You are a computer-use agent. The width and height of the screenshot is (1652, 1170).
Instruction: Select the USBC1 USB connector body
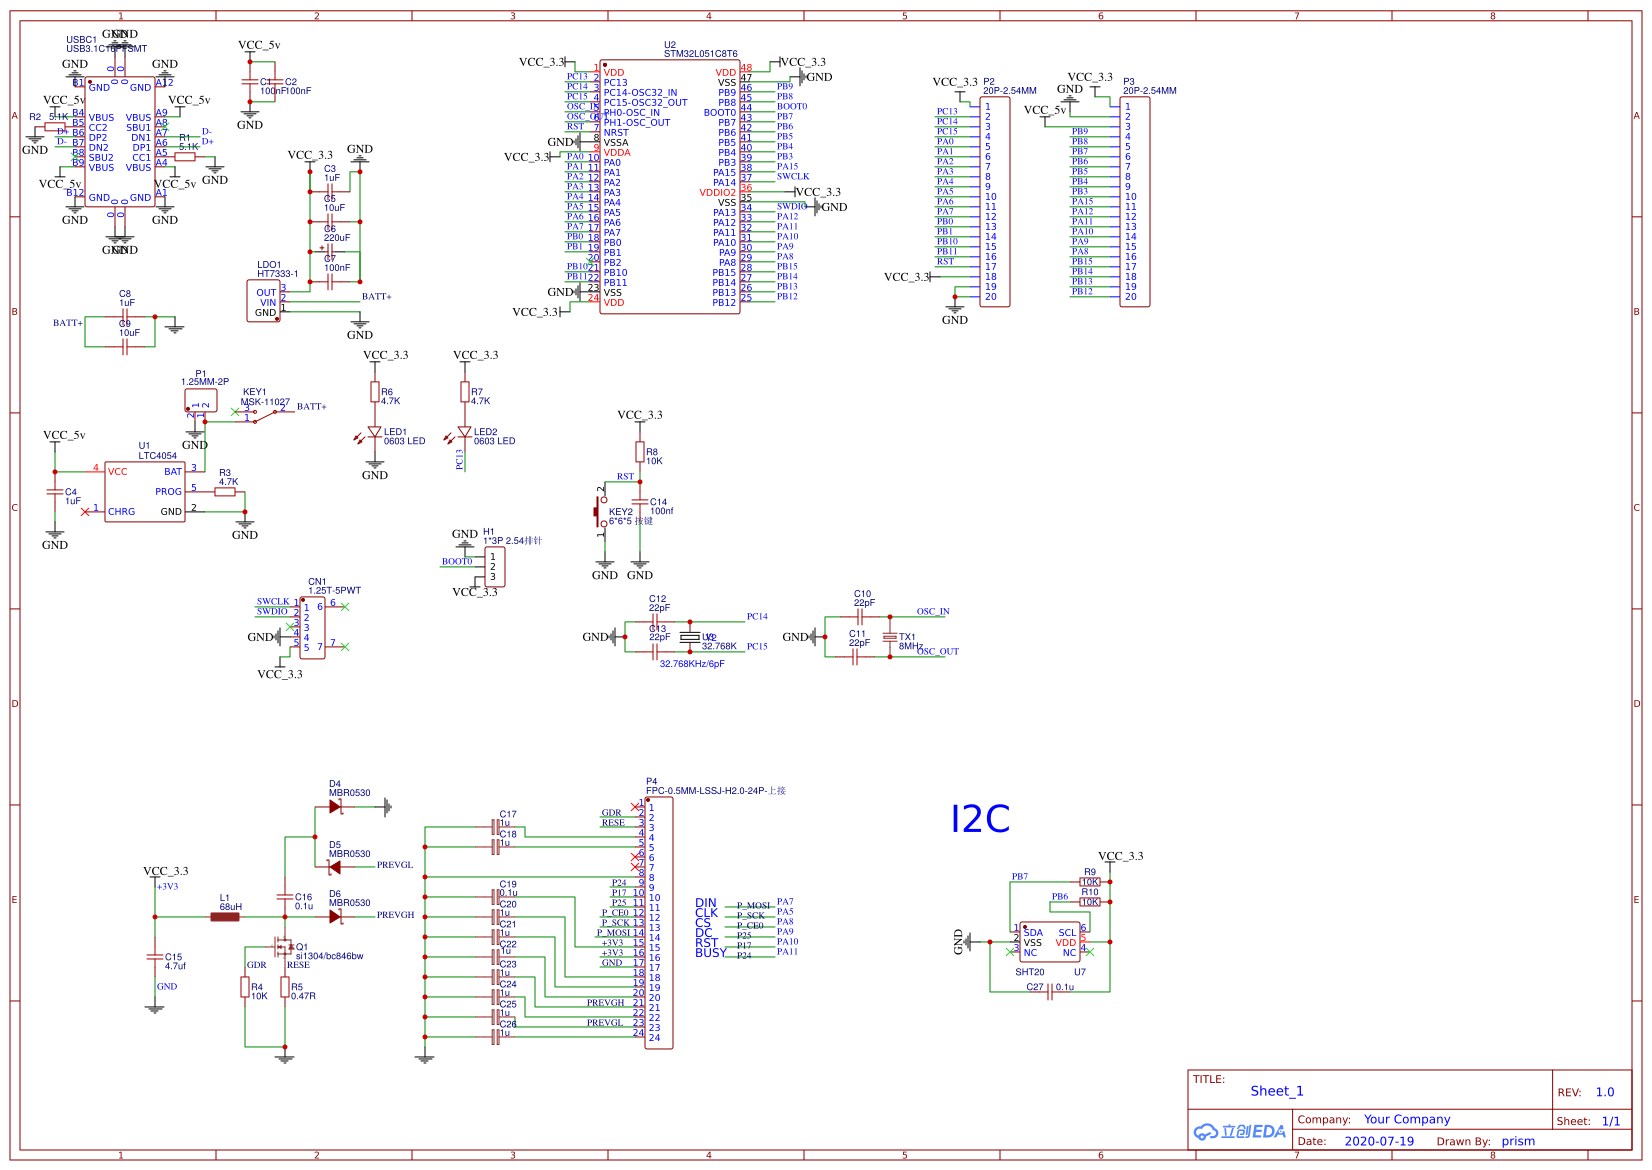[x=120, y=142]
